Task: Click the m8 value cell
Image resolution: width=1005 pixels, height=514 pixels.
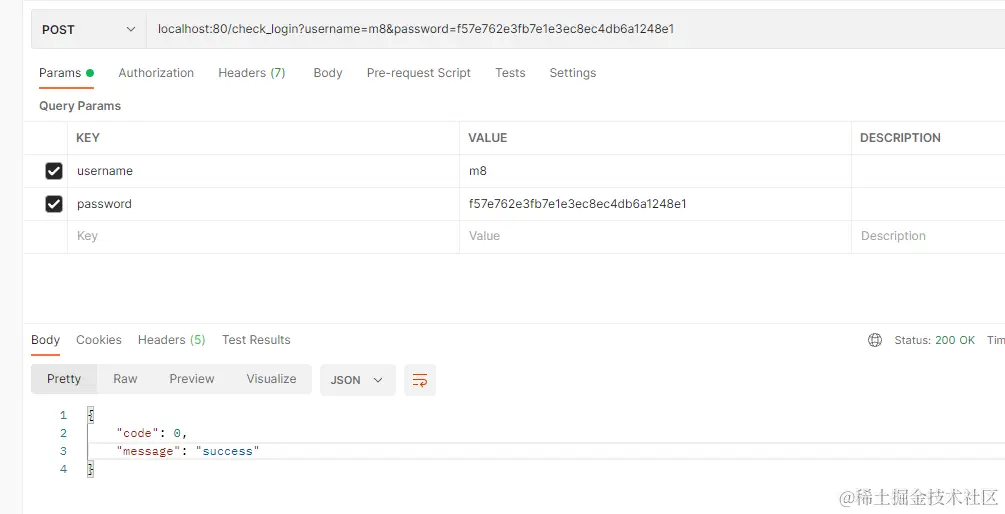Action: coord(655,171)
